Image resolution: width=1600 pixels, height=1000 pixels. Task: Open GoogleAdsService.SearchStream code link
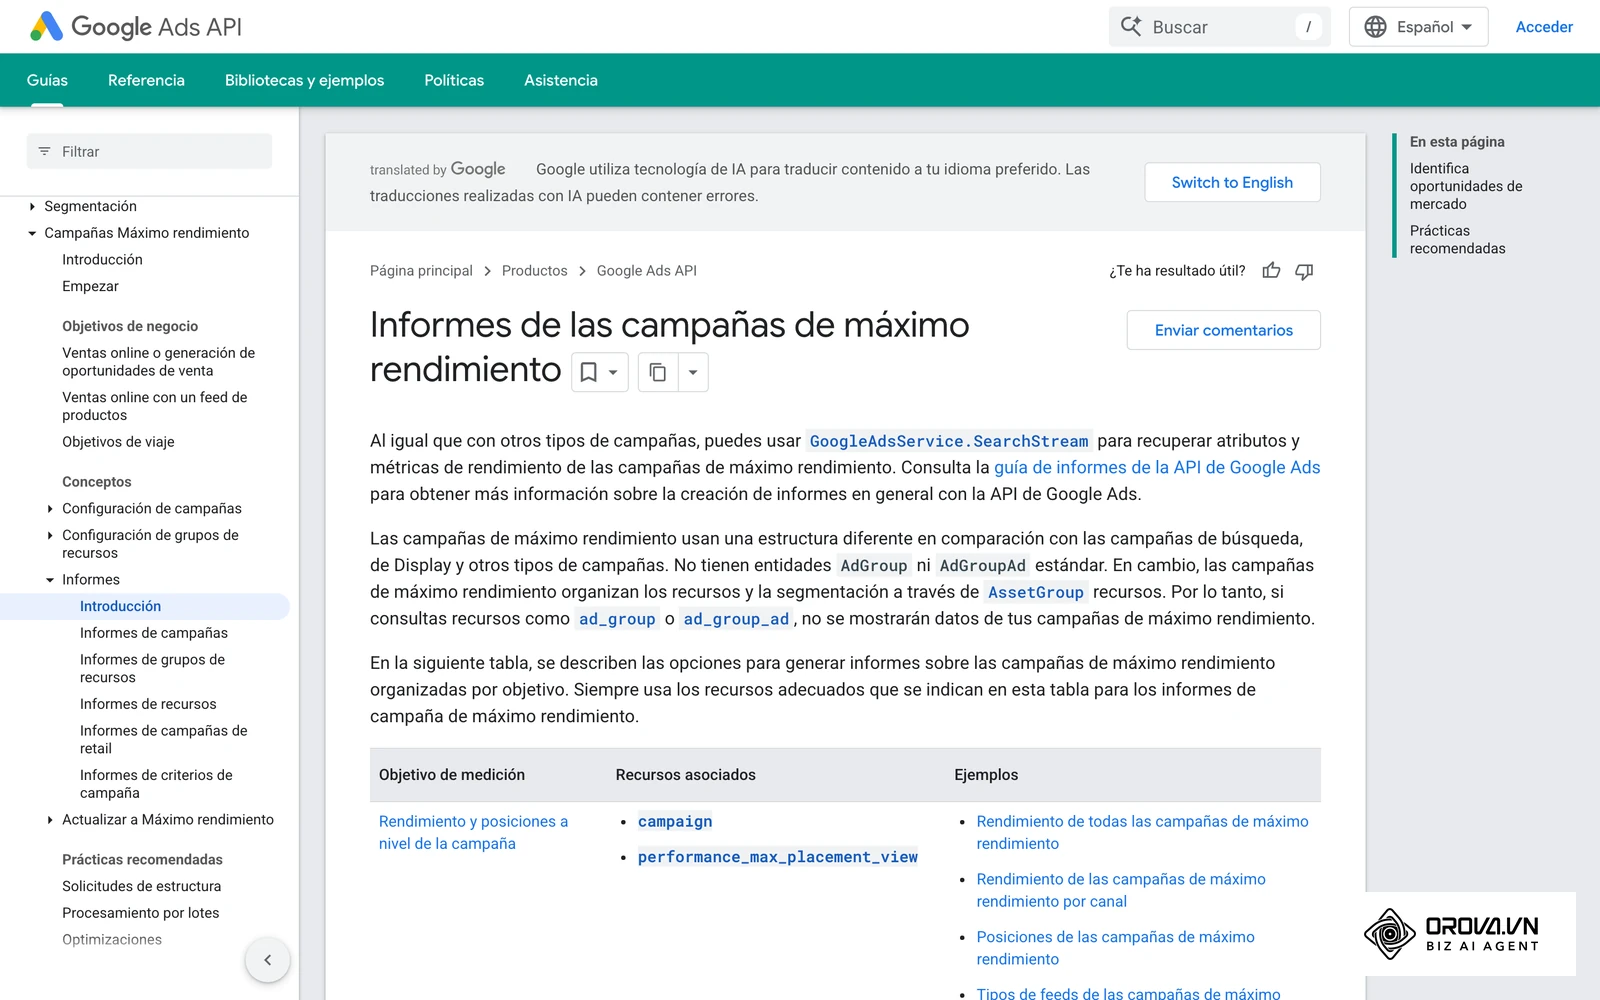pyautogui.click(x=949, y=441)
